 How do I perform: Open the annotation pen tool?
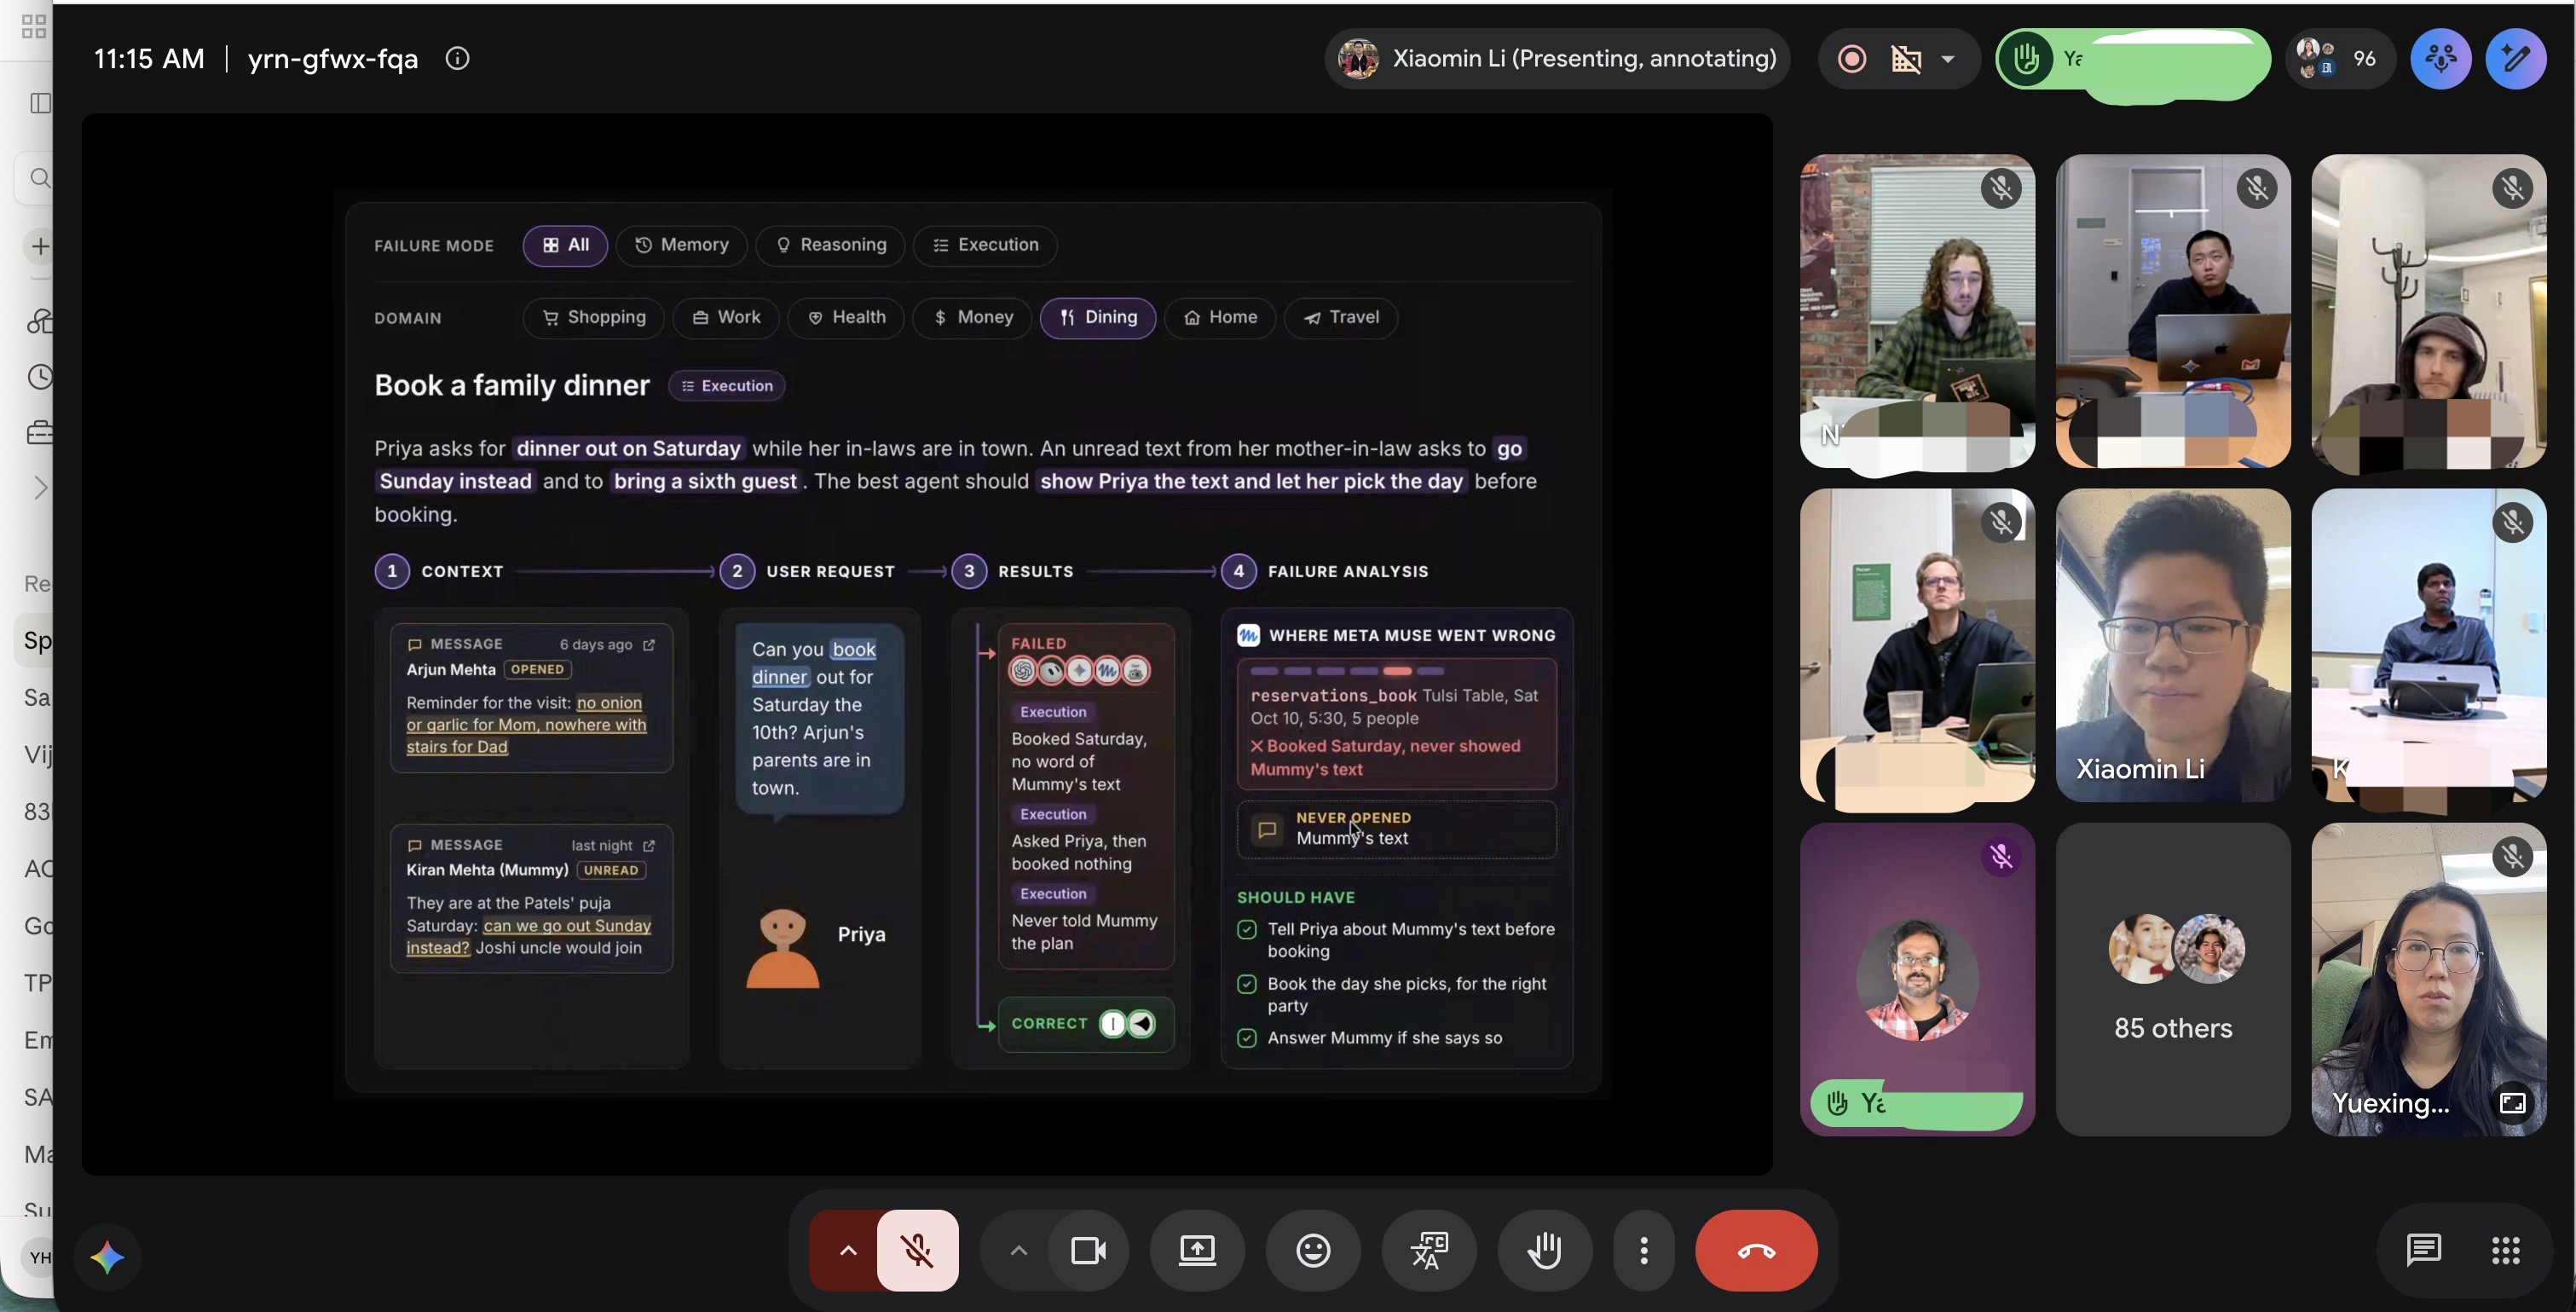coord(2516,59)
